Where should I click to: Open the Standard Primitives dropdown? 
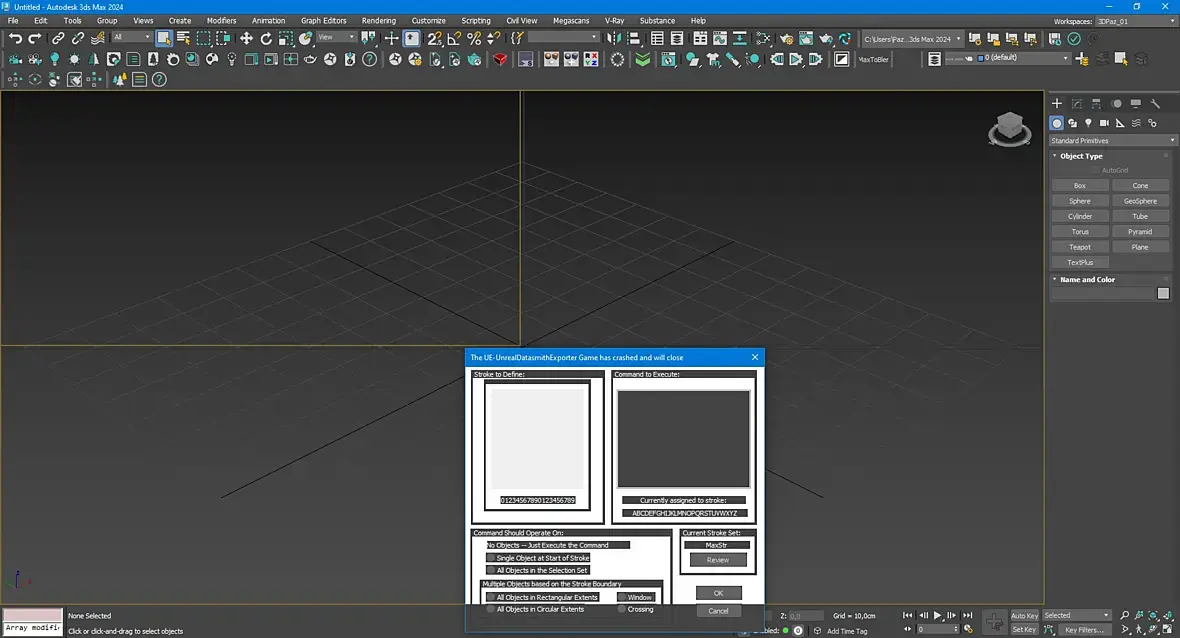[x=1110, y=141]
